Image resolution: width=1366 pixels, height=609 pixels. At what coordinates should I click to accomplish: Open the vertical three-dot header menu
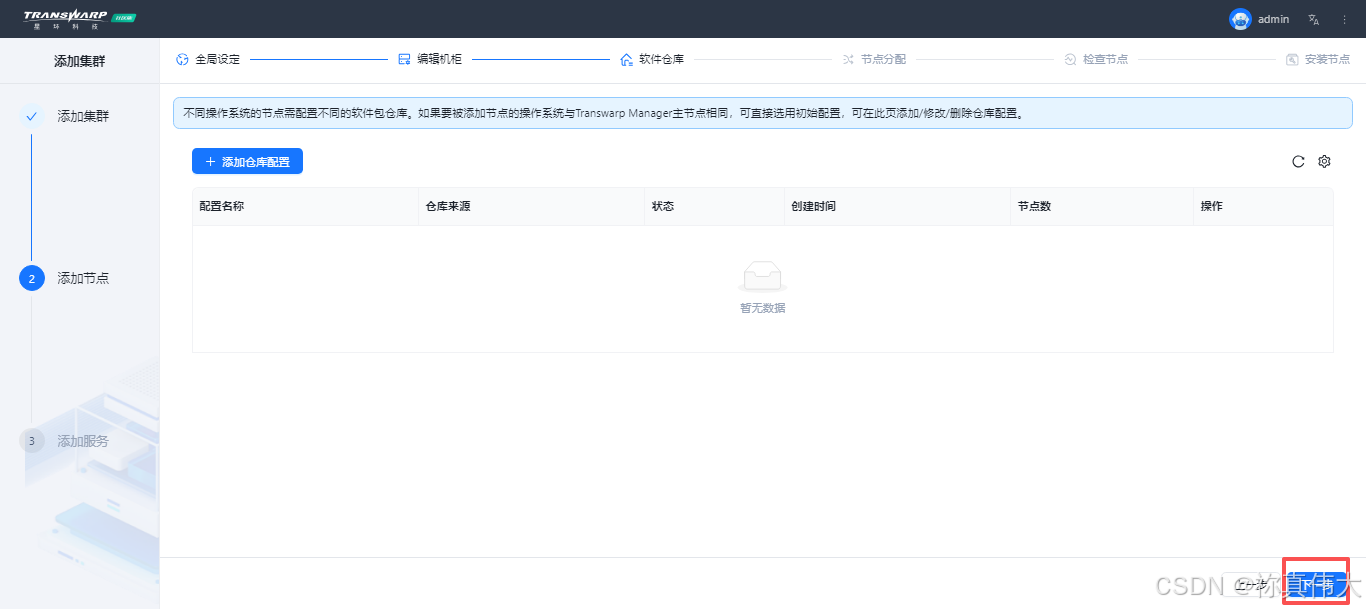[x=1344, y=19]
